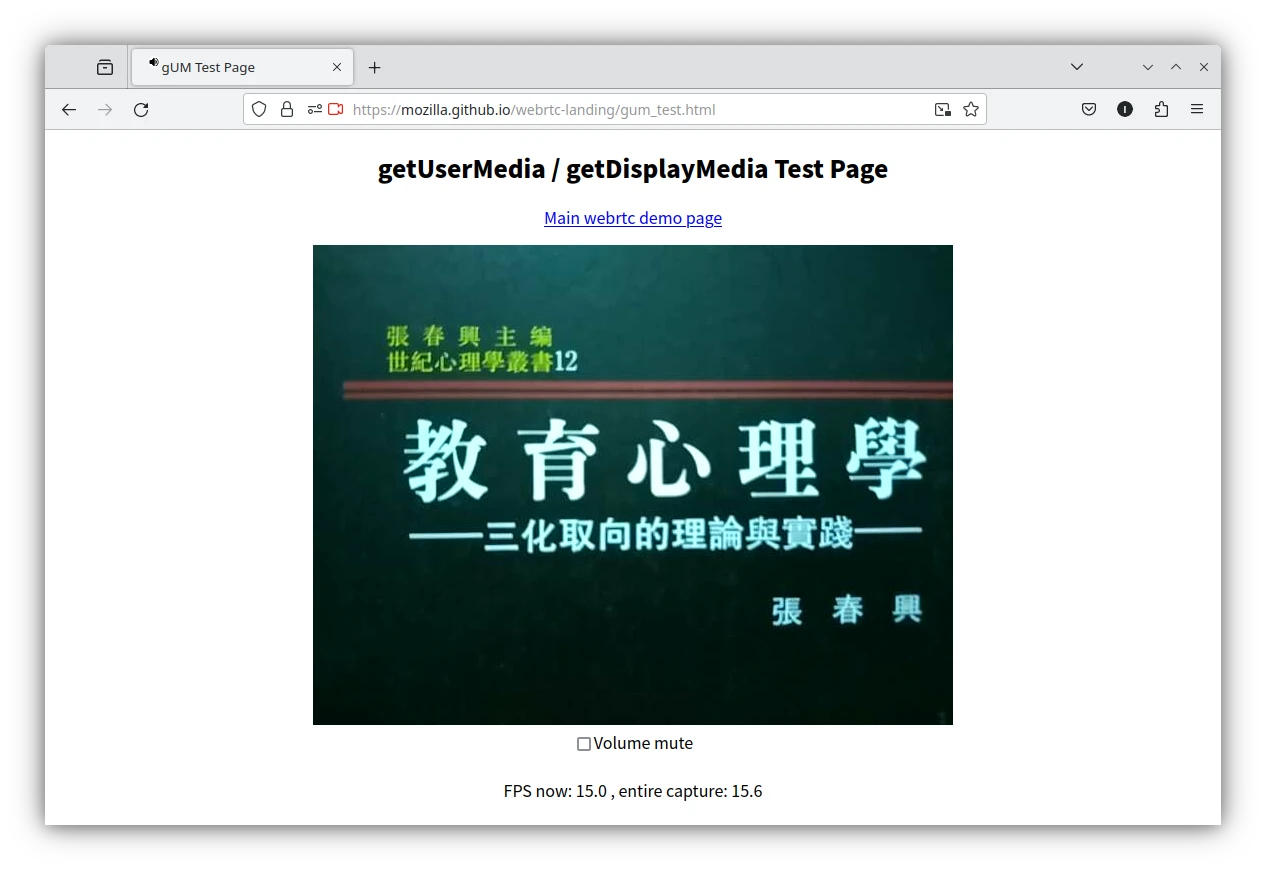
Task: Open the Firefox hamburger application menu
Action: click(x=1197, y=110)
